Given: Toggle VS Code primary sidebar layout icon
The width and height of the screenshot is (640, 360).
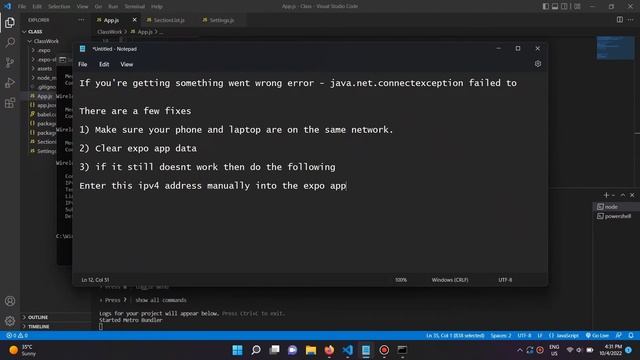Looking at the screenshot, I should (546, 6).
